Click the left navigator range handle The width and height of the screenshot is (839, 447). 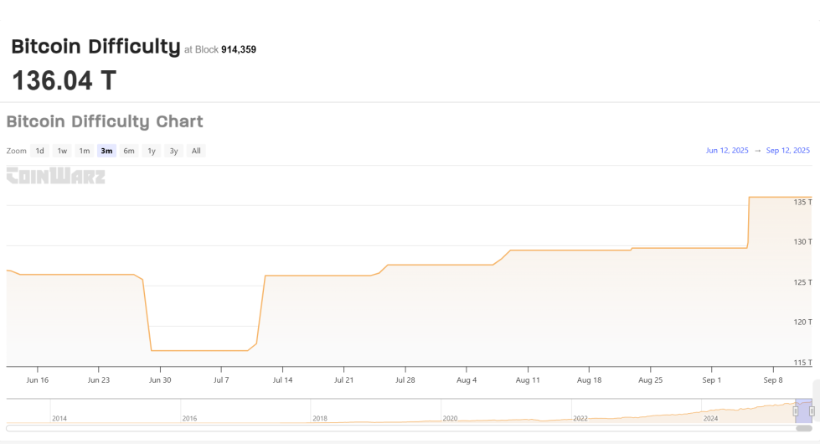coord(796,411)
